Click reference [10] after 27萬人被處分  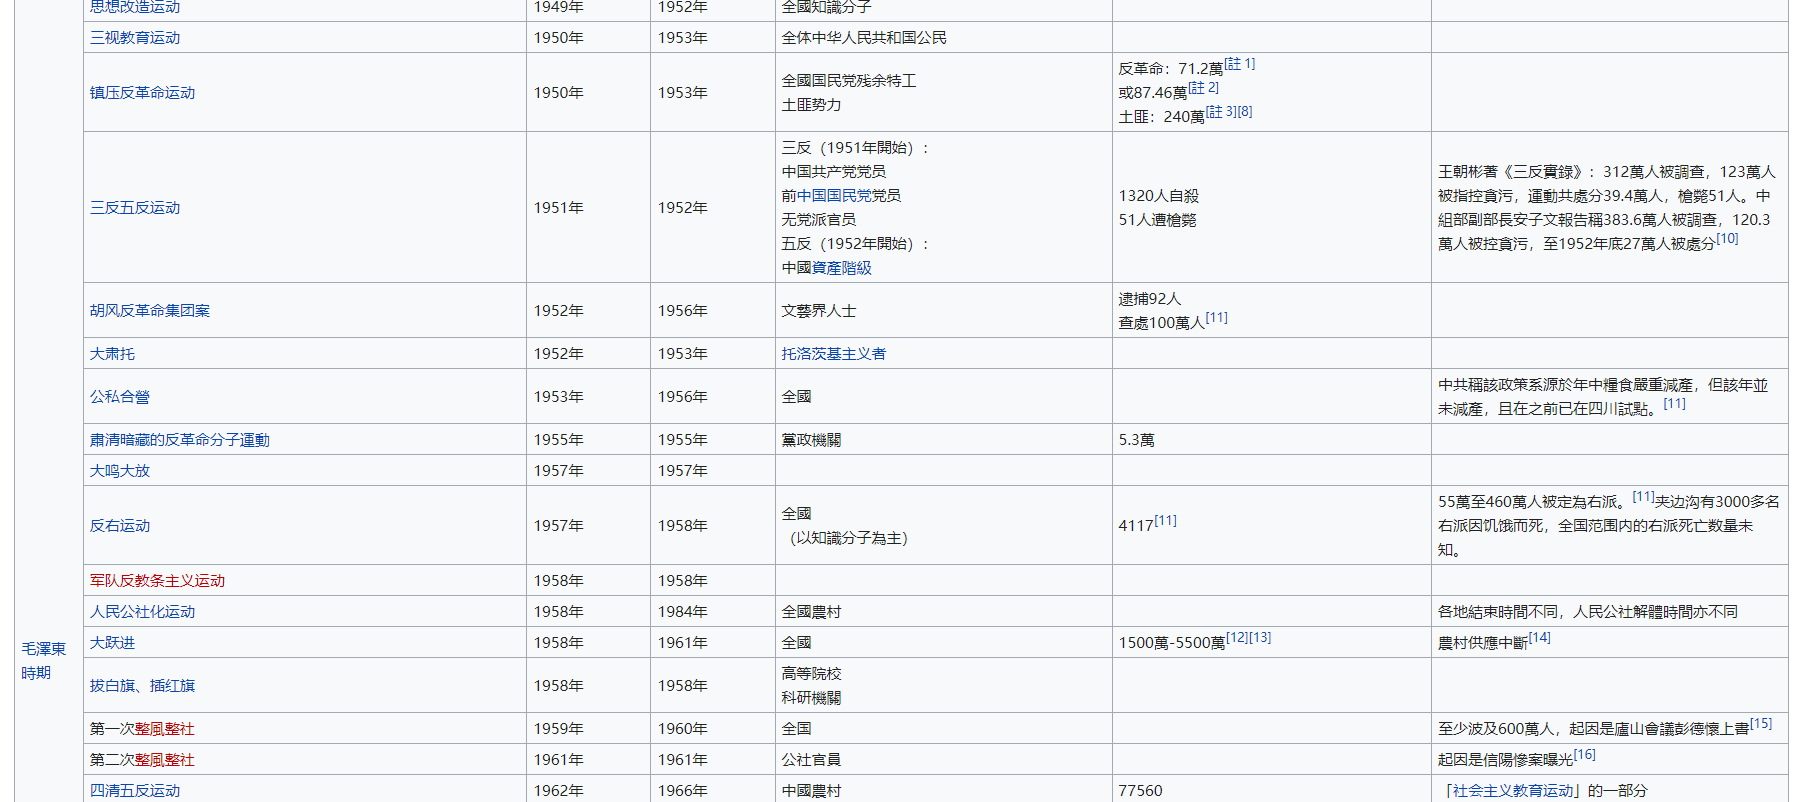[x=1727, y=239]
